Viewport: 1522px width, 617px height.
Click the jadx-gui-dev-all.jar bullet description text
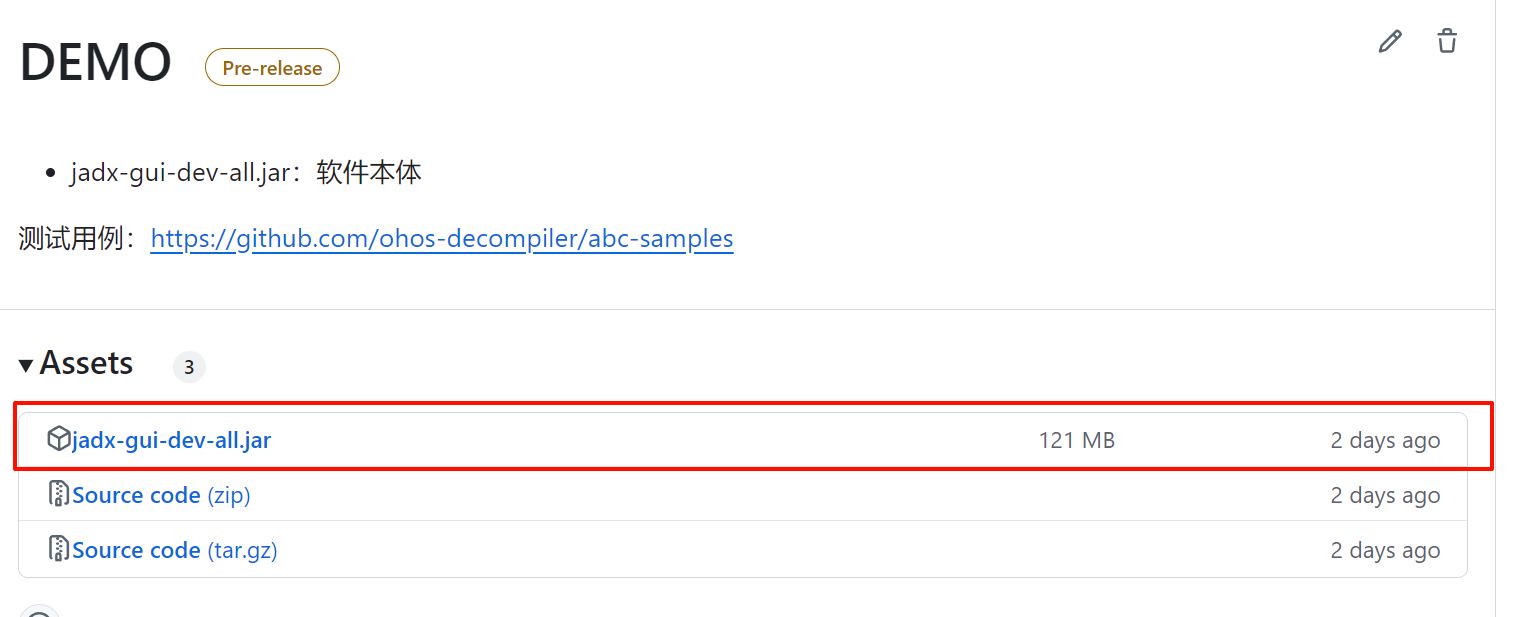pos(246,173)
